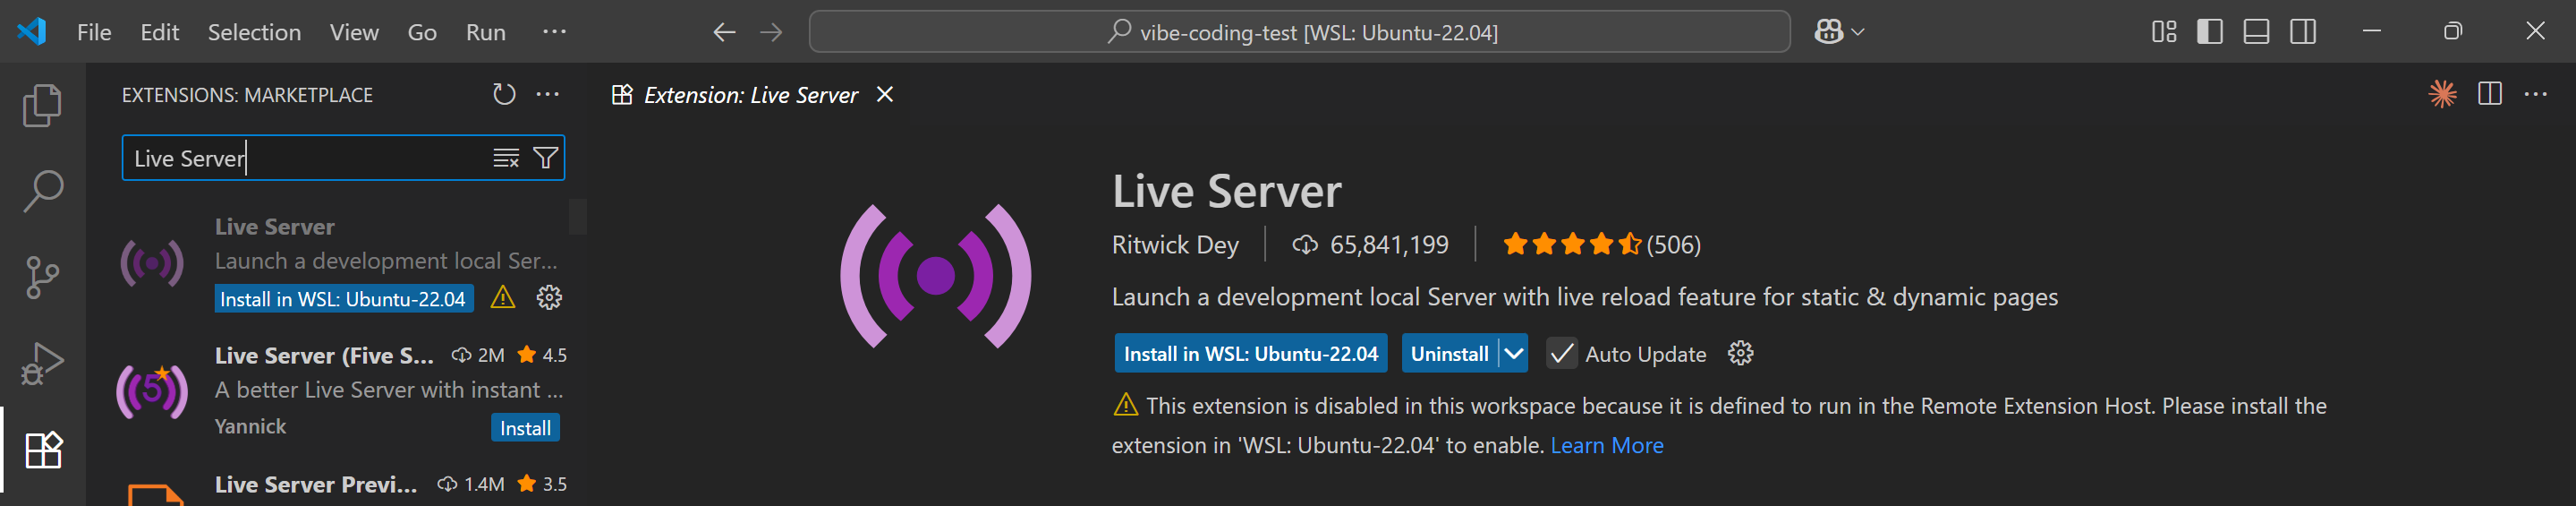Open the Selection menu
The height and width of the screenshot is (506, 2576).
pyautogui.click(x=254, y=32)
